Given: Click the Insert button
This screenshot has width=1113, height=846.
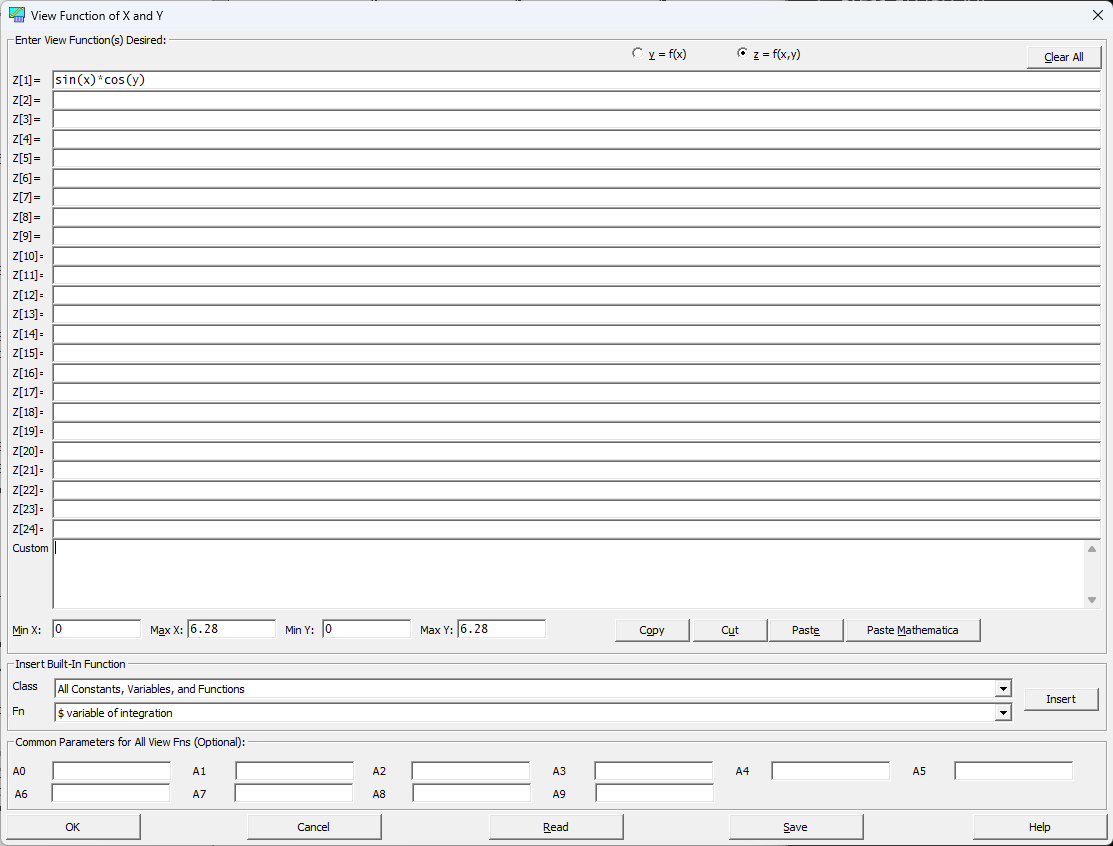Looking at the screenshot, I should point(1060,699).
